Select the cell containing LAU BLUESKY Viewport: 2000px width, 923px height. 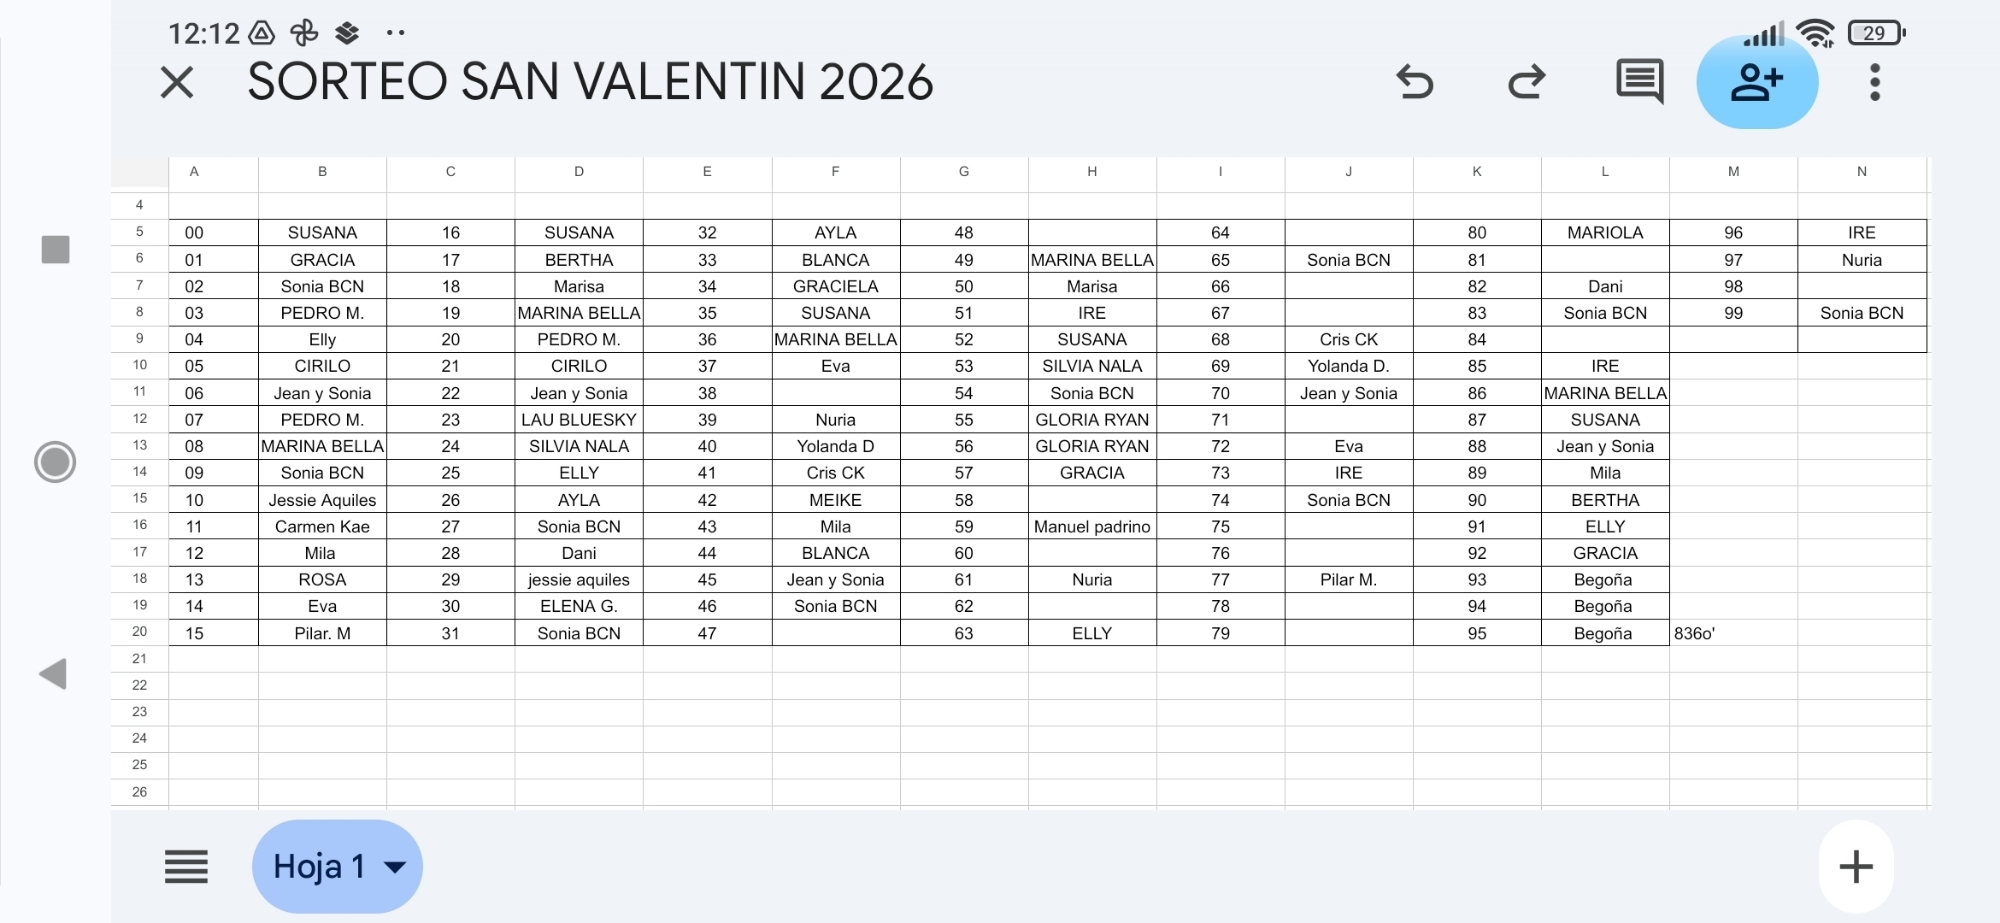coord(579,420)
